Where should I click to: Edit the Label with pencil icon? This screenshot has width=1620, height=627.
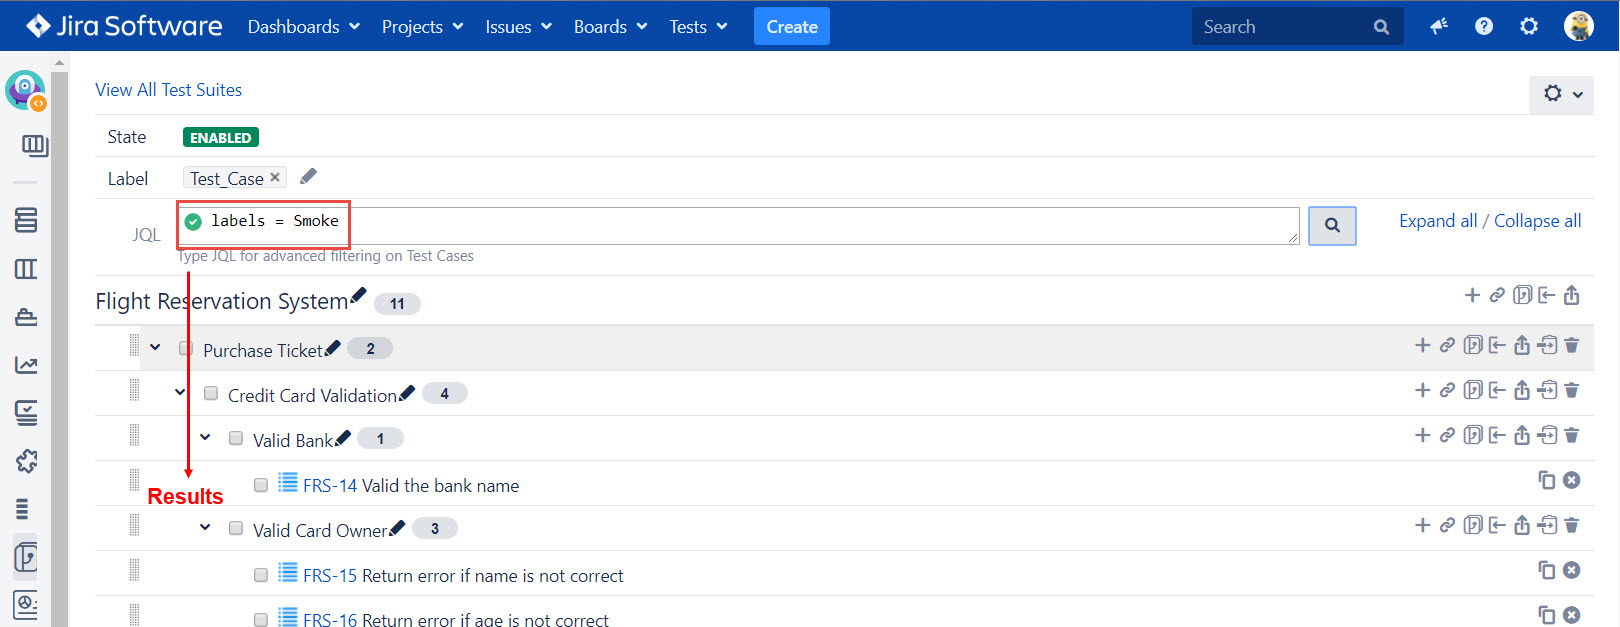point(308,177)
